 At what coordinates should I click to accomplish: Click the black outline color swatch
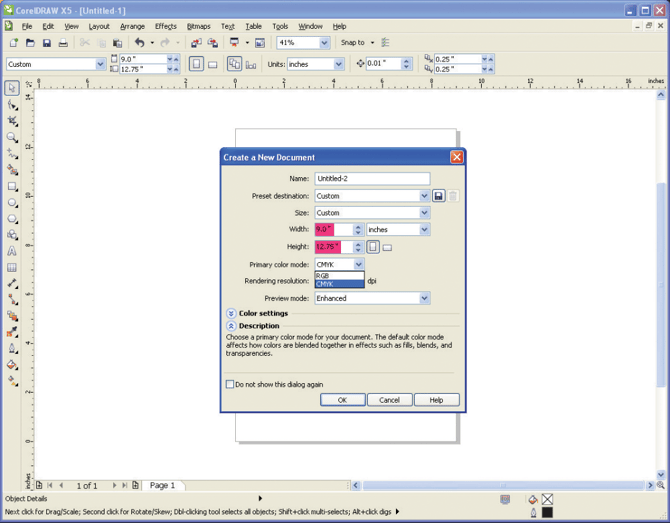click(547, 512)
